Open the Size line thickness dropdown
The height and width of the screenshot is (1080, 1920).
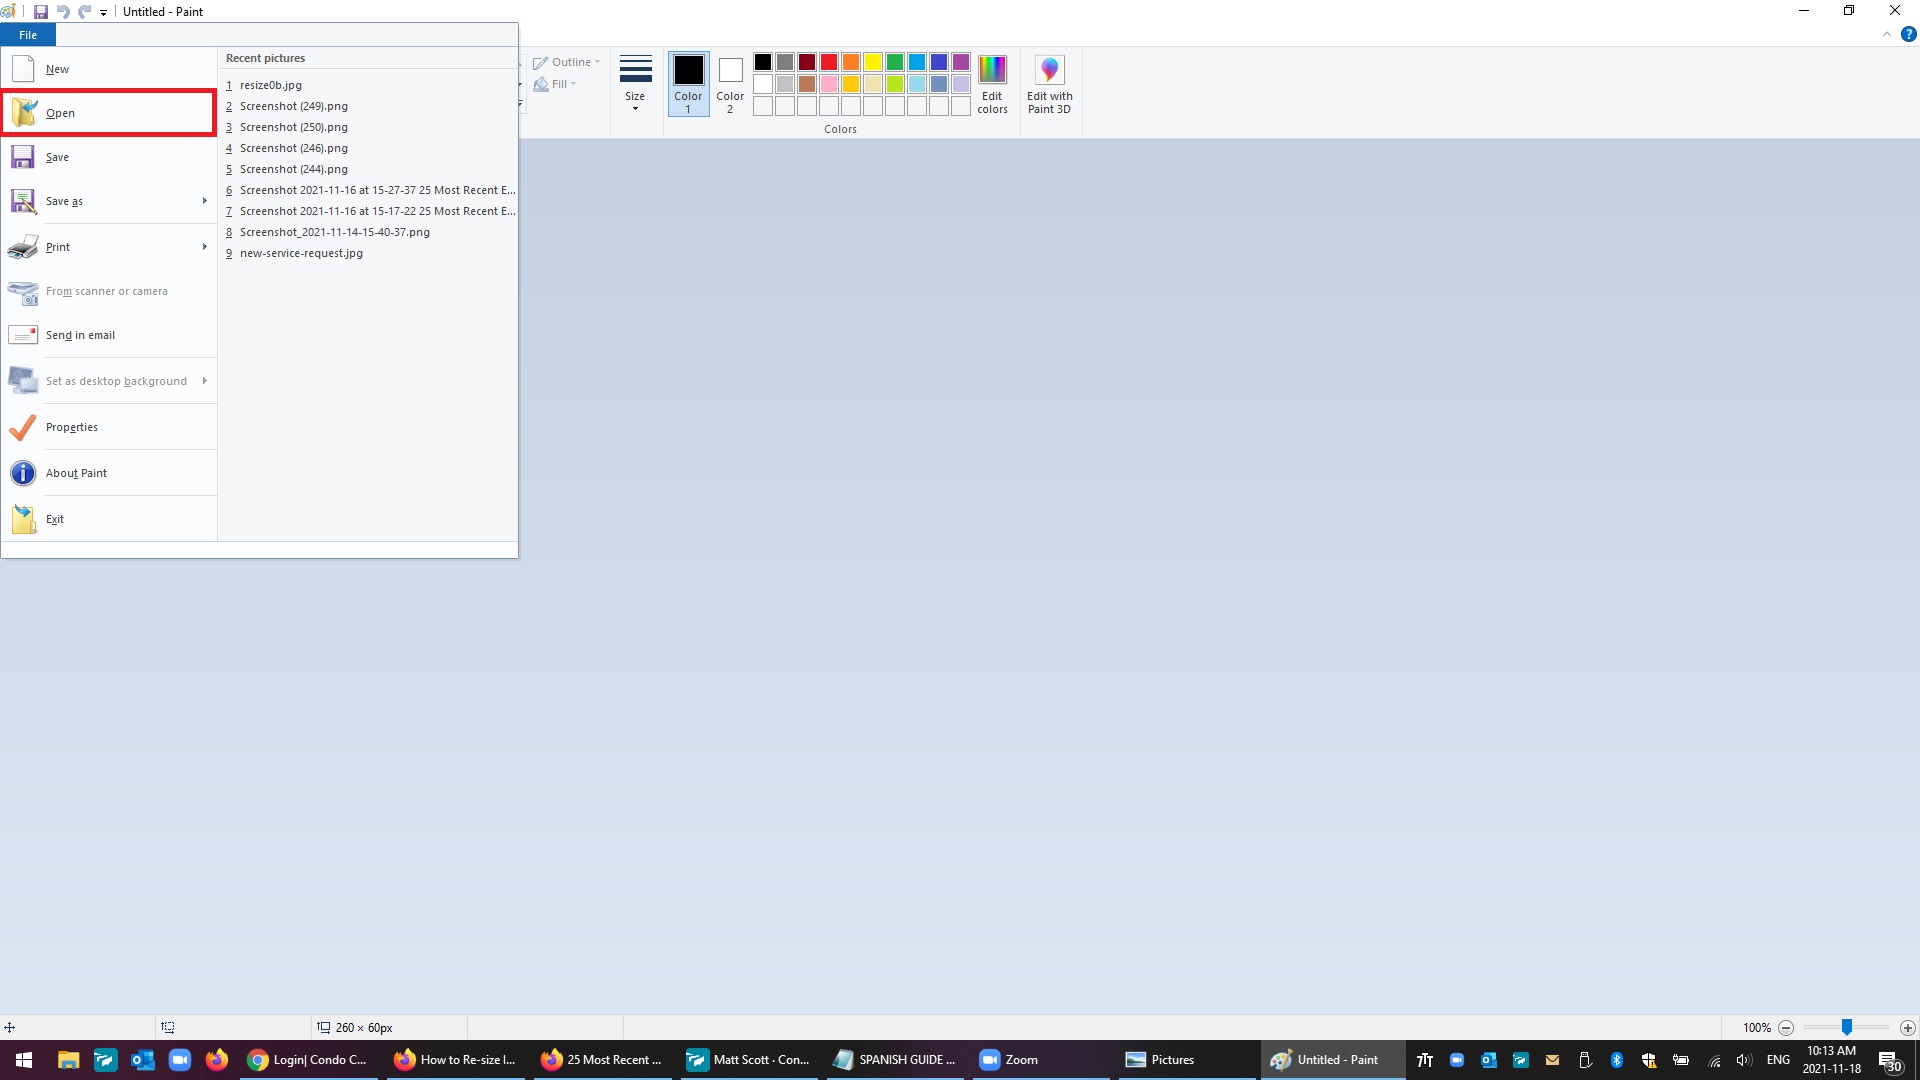point(635,84)
